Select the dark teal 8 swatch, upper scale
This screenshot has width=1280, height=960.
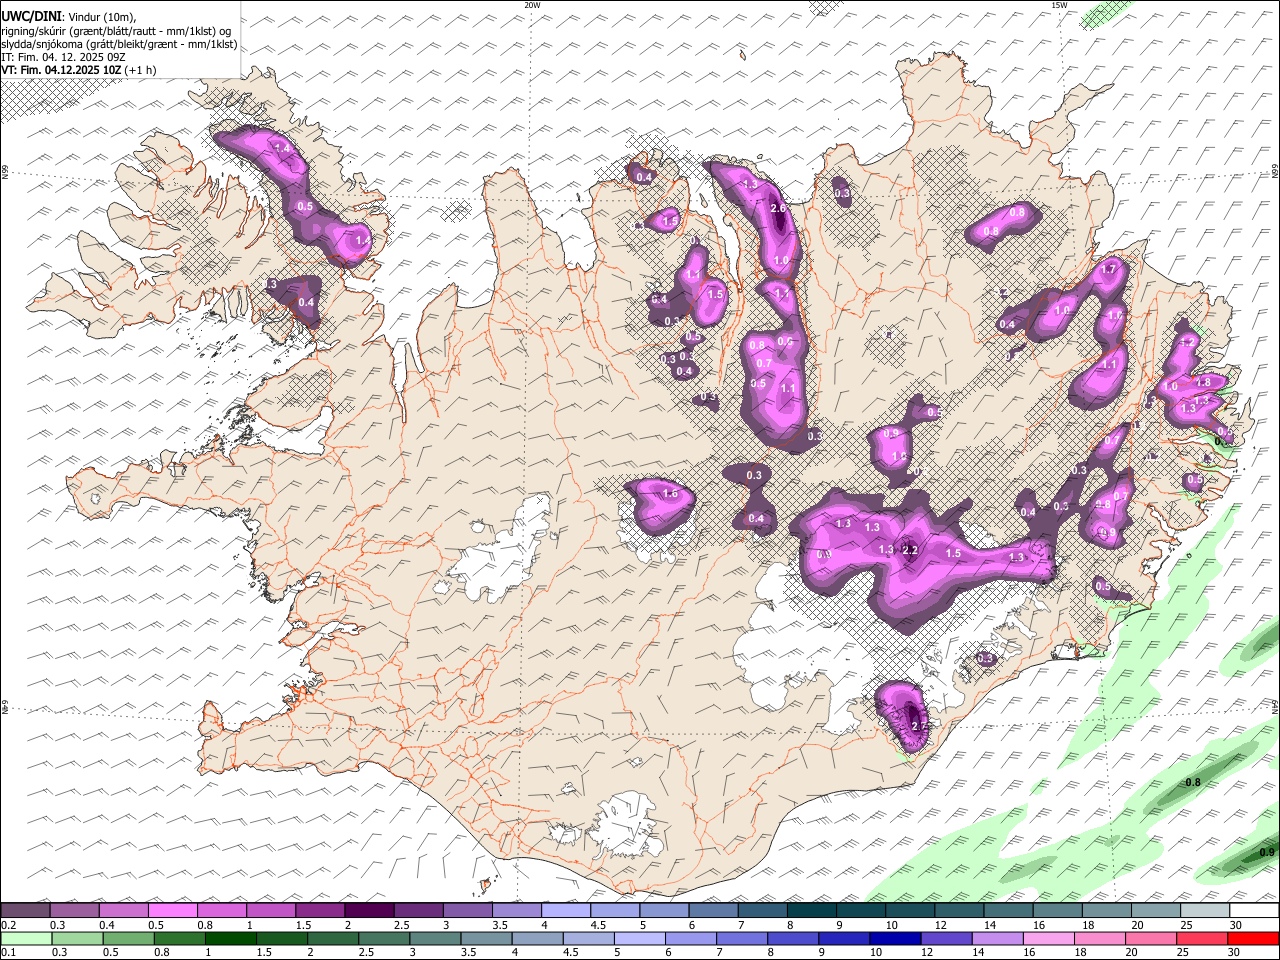[810, 910]
